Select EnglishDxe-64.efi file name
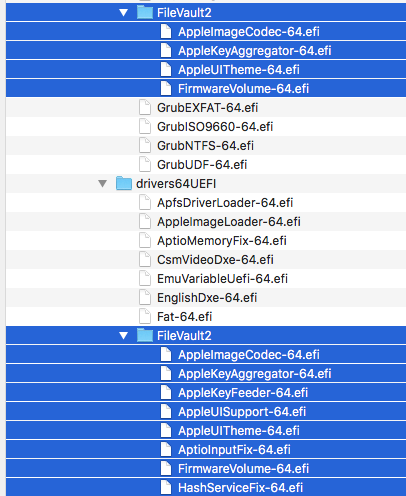 [207, 298]
